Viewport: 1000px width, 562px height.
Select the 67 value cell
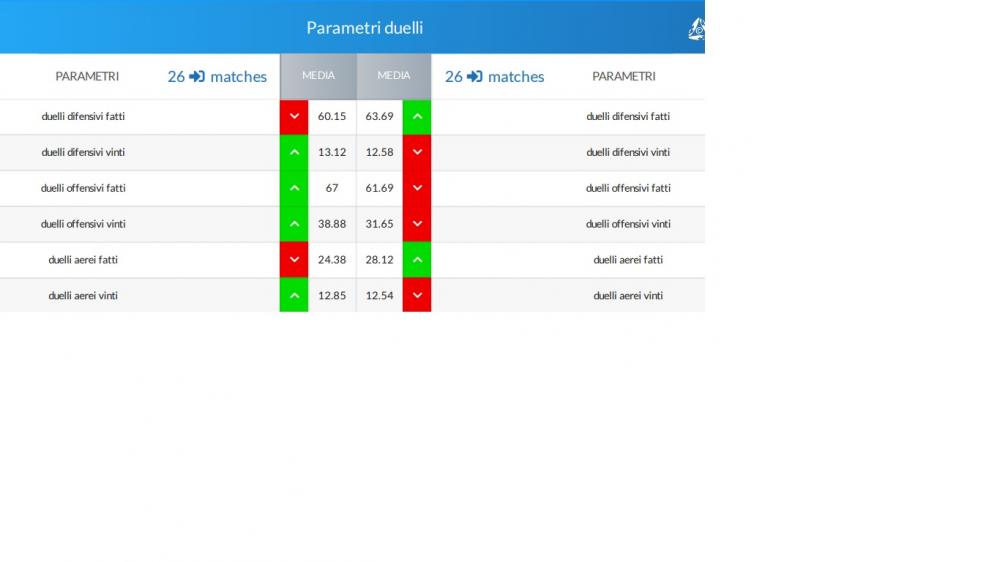coord(332,188)
